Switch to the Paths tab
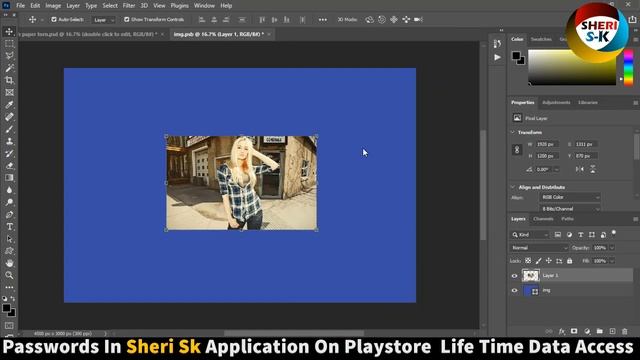 click(x=567, y=219)
